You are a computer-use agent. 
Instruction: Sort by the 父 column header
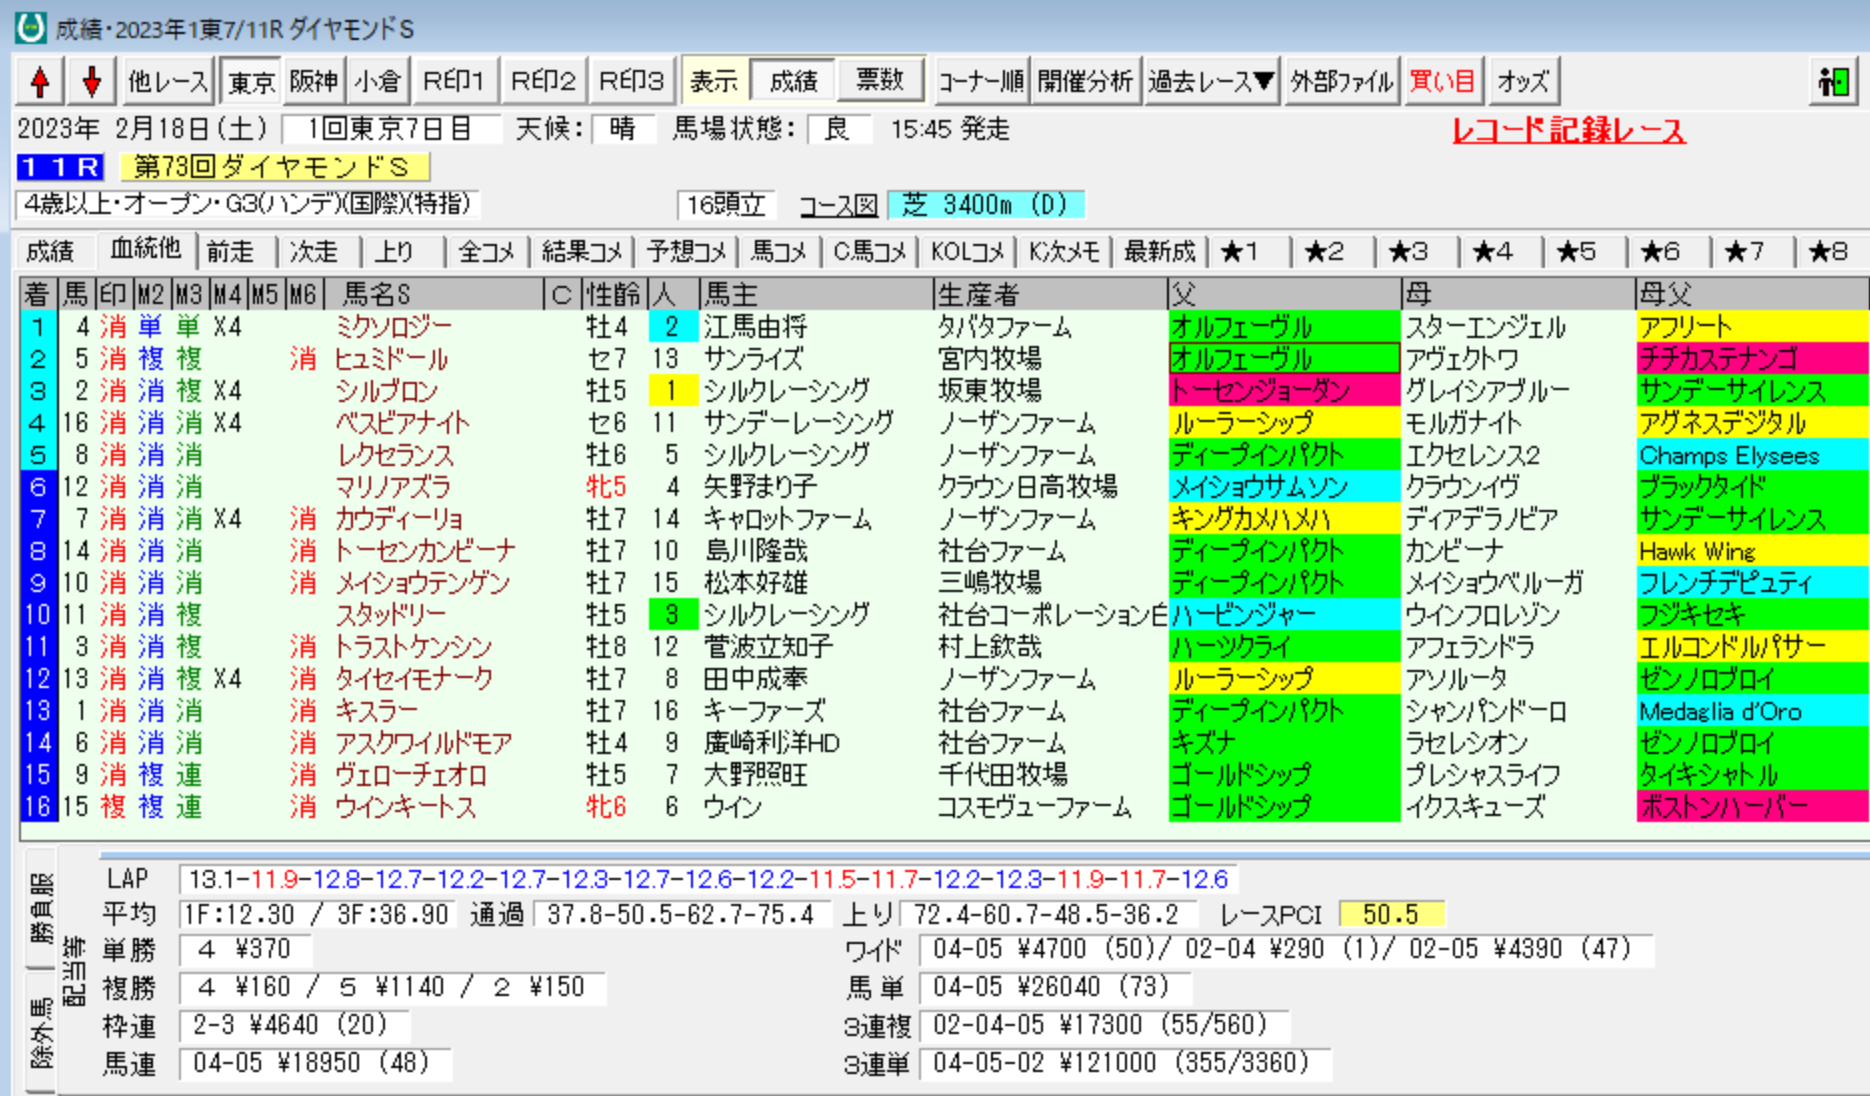1284,294
